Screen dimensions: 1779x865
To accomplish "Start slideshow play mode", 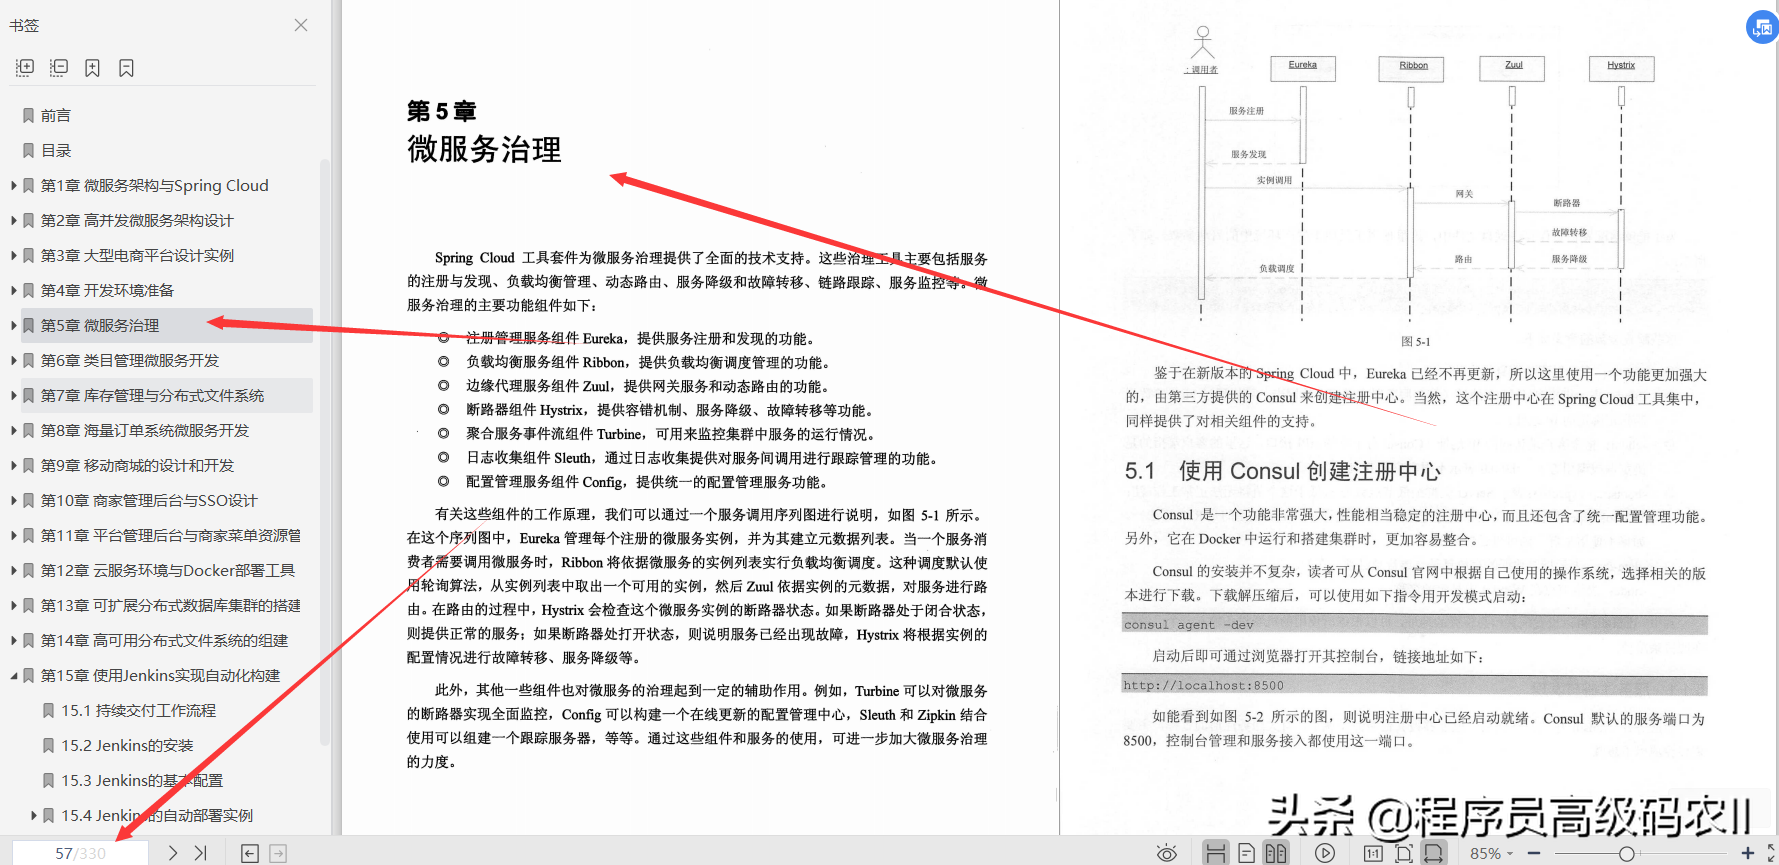I will pyautogui.click(x=1325, y=853).
